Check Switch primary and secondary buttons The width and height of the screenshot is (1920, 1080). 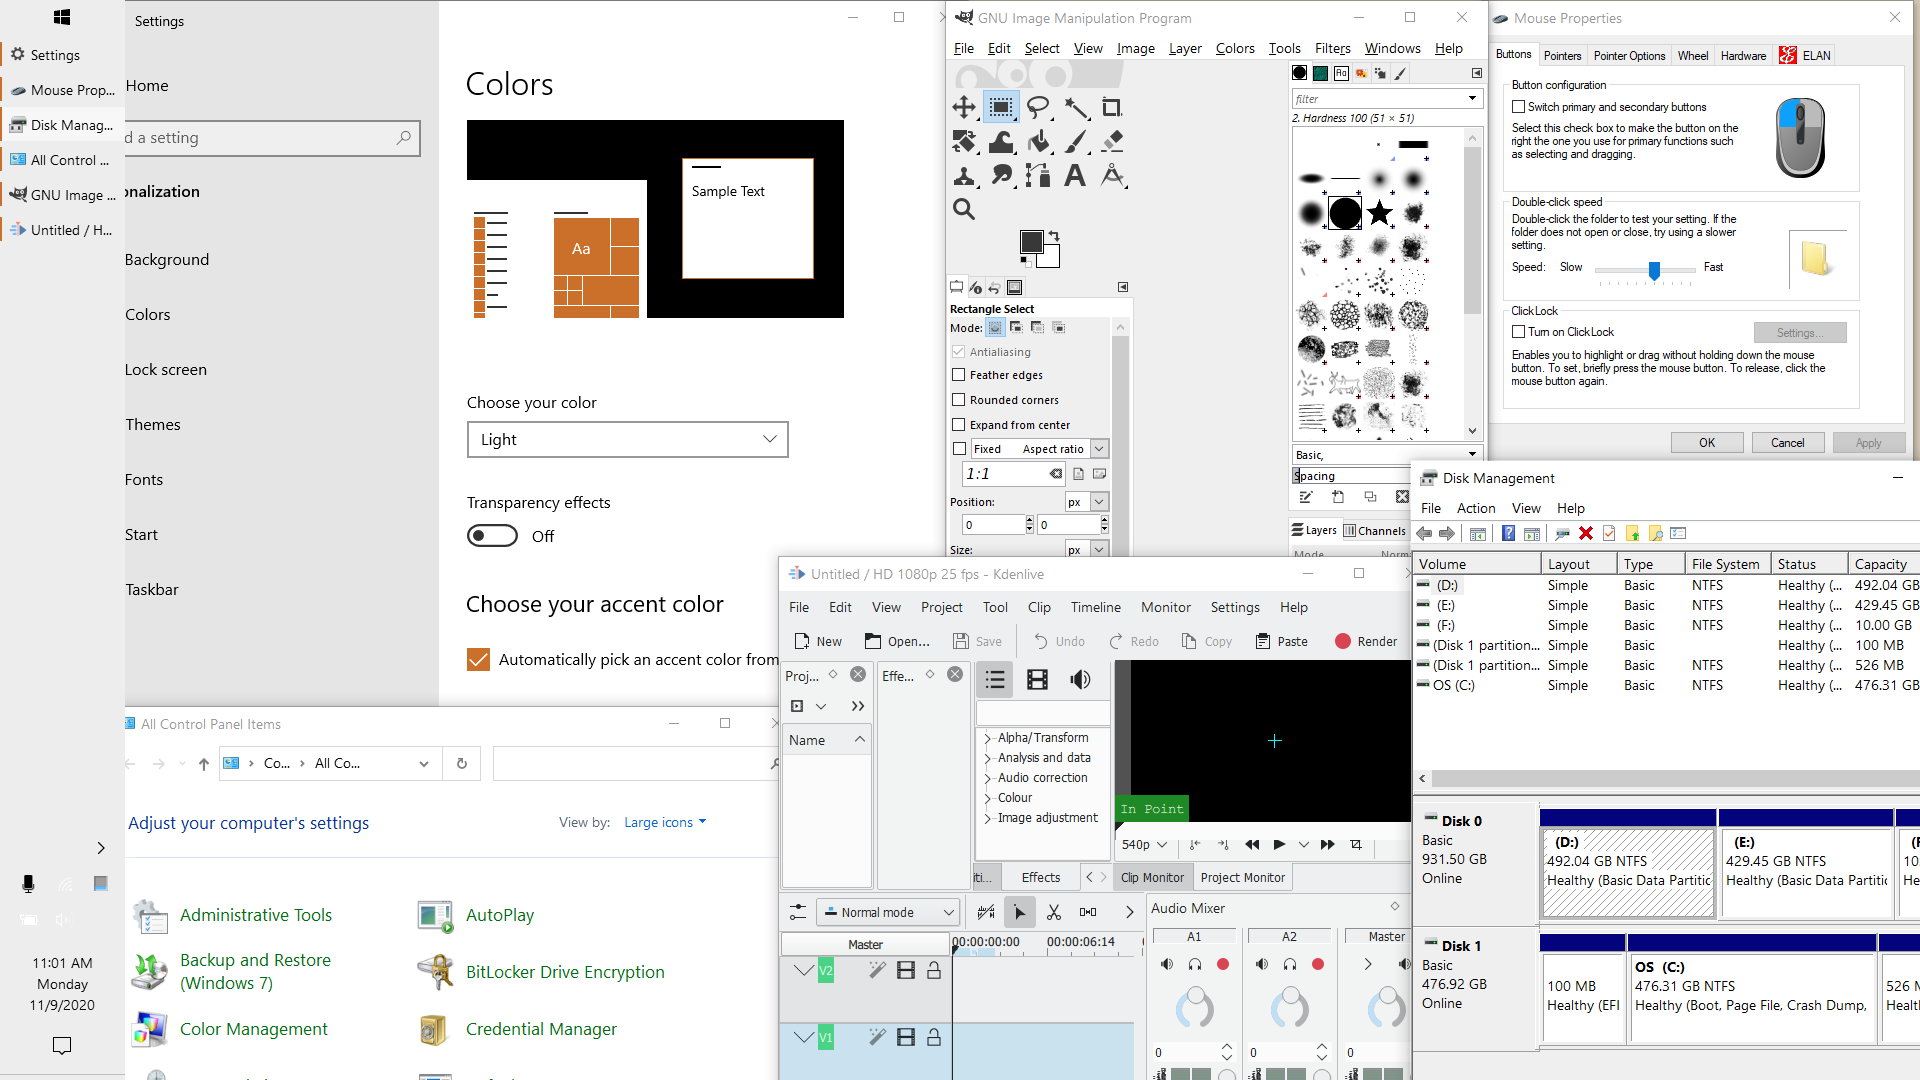[1518, 107]
